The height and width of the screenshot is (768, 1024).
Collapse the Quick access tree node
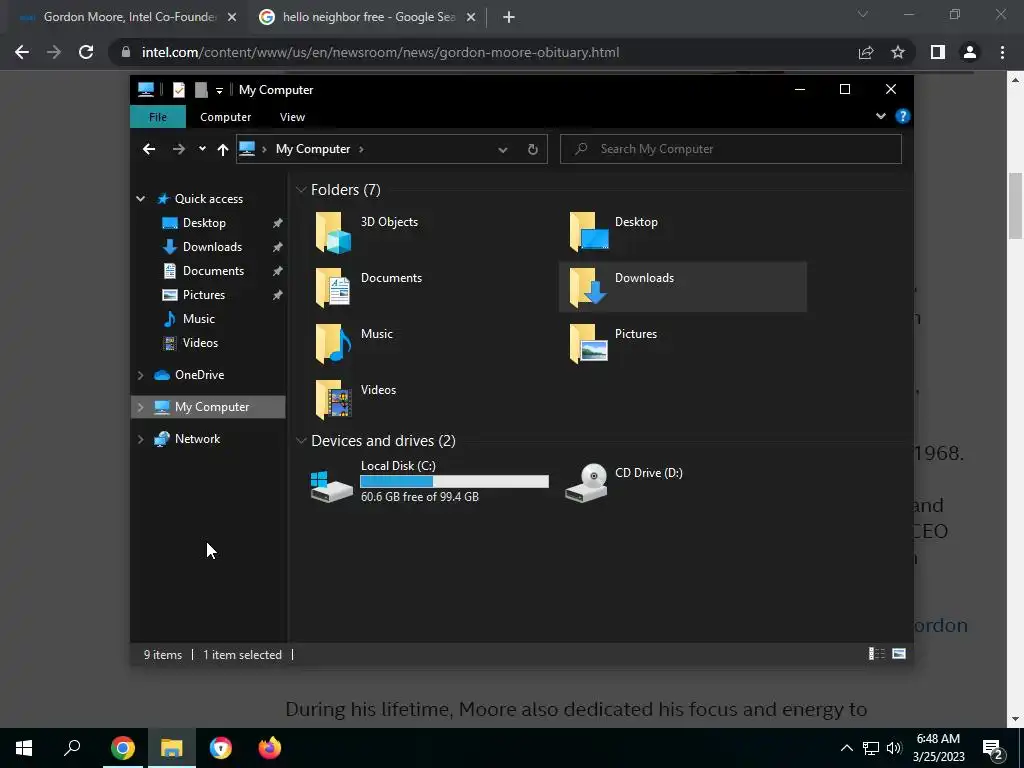(140, 199)
